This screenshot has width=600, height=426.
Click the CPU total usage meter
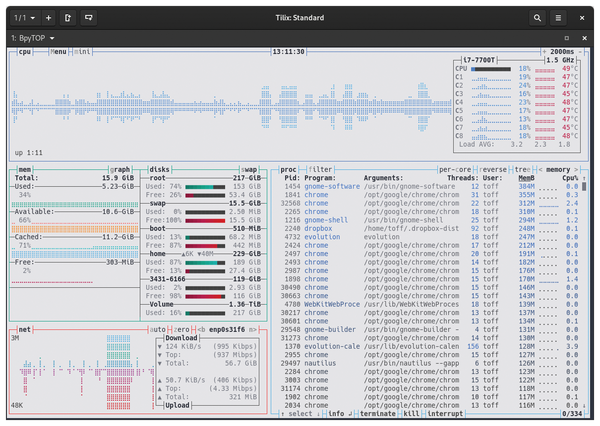(491, 69)
